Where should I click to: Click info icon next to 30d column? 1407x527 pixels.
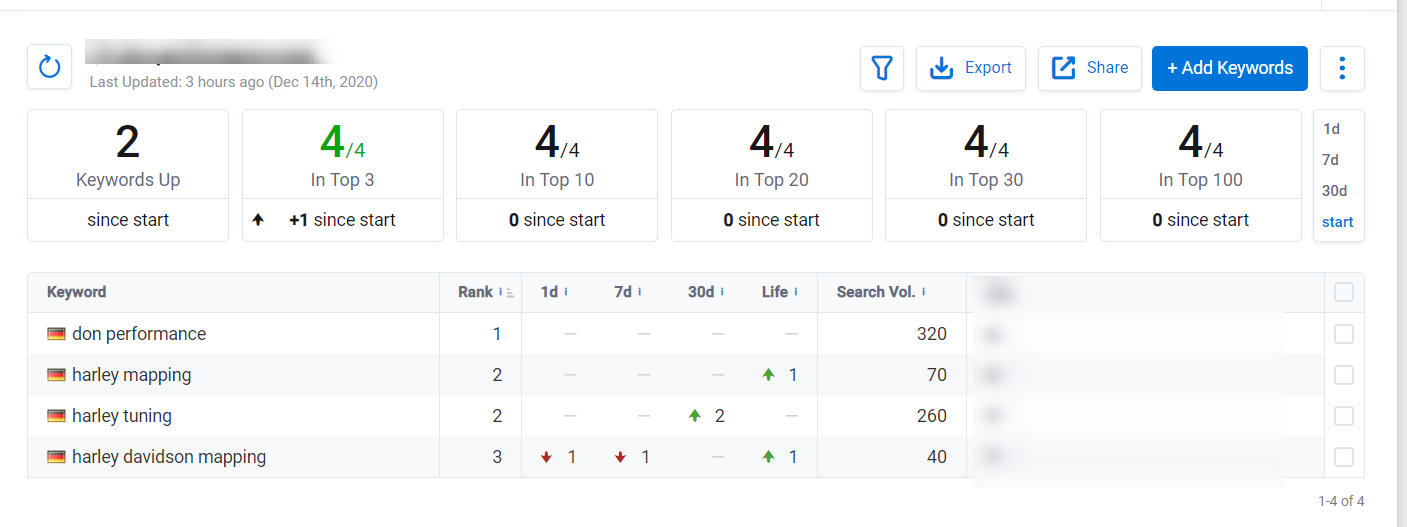[723, 292]
